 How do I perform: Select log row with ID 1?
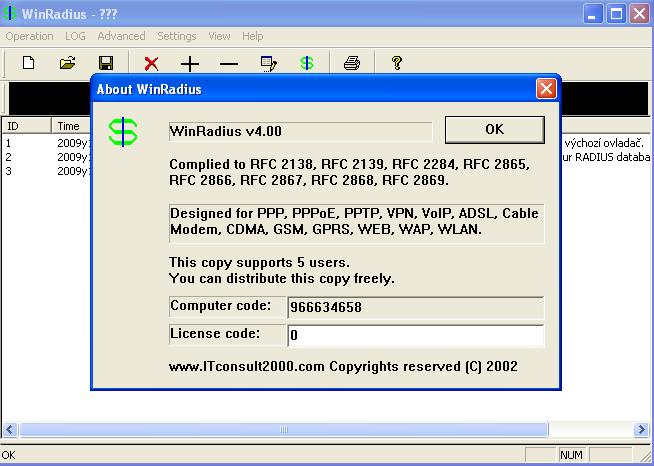(x=46, y=144)
